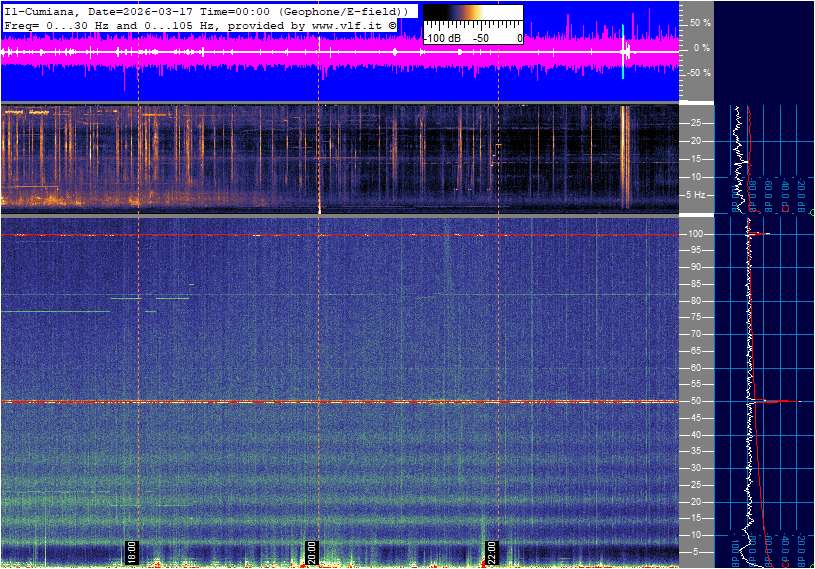Click the red 50 Hz line in spectrogram
This screenshot has height=569, width=815.
[340, 401]
